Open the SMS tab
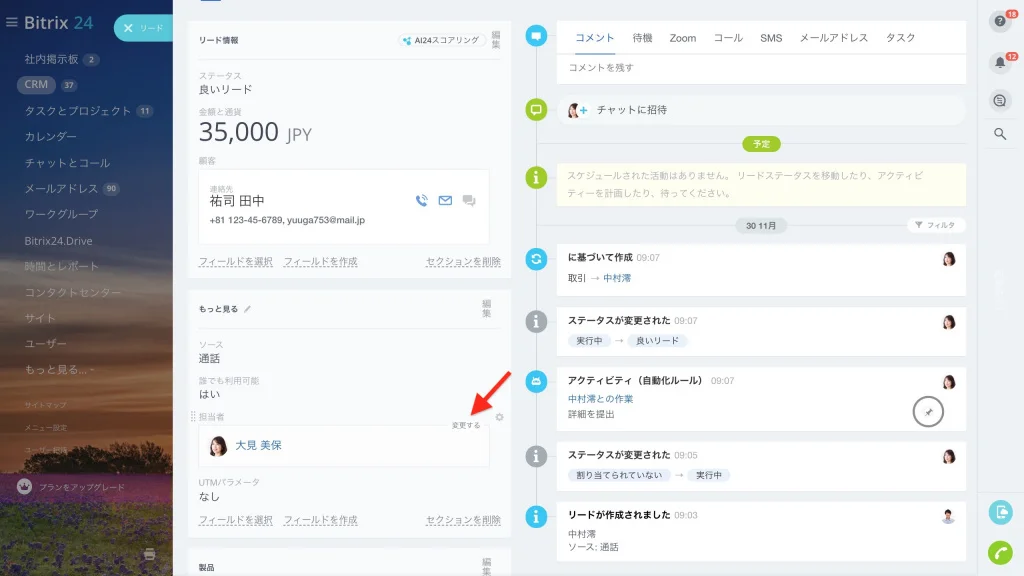1024x576 pixels. (x=771, y=38)
